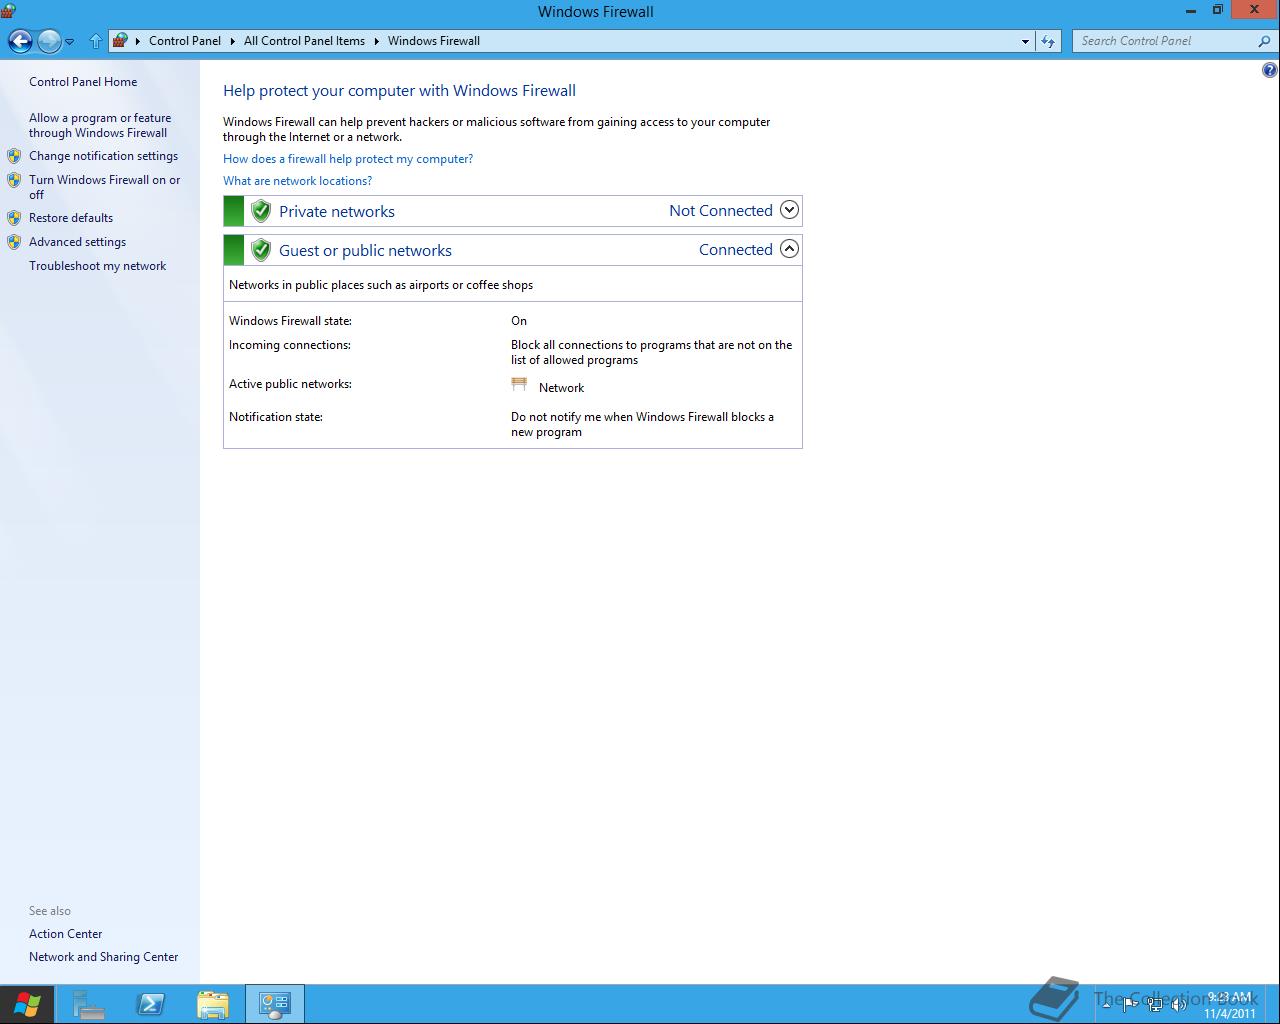Collapse the Guest or public networks section
Viewport: 1280px width, 1024px height.
pyautogui.click(x=789, y=249)
